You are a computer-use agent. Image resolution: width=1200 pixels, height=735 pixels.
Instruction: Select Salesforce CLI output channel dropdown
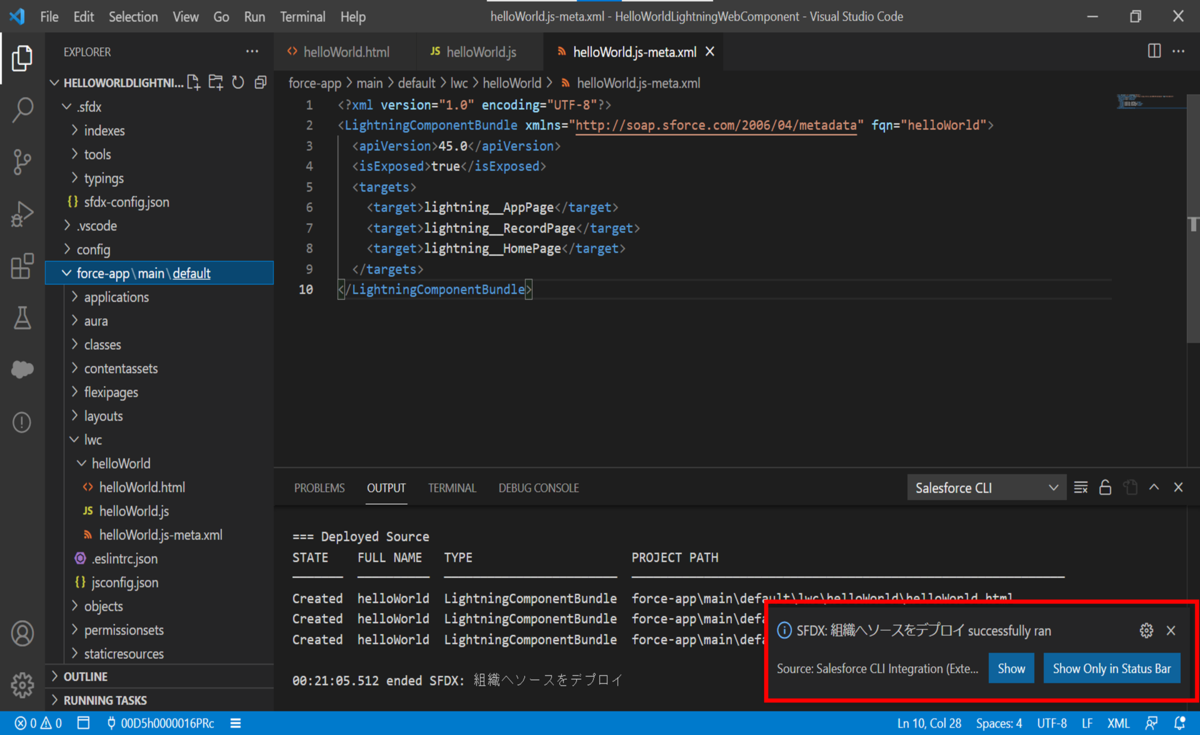click(x=986, y=488)
